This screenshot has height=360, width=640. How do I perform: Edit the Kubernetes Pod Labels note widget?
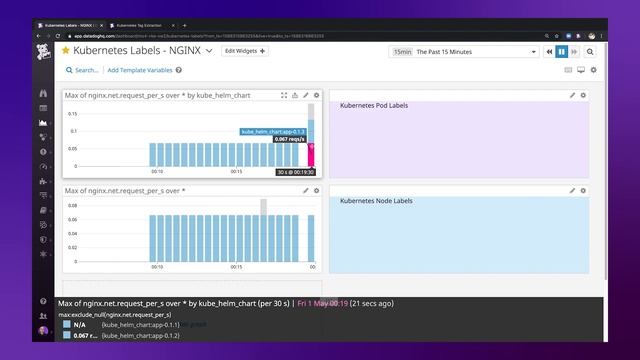pos(572,95)
